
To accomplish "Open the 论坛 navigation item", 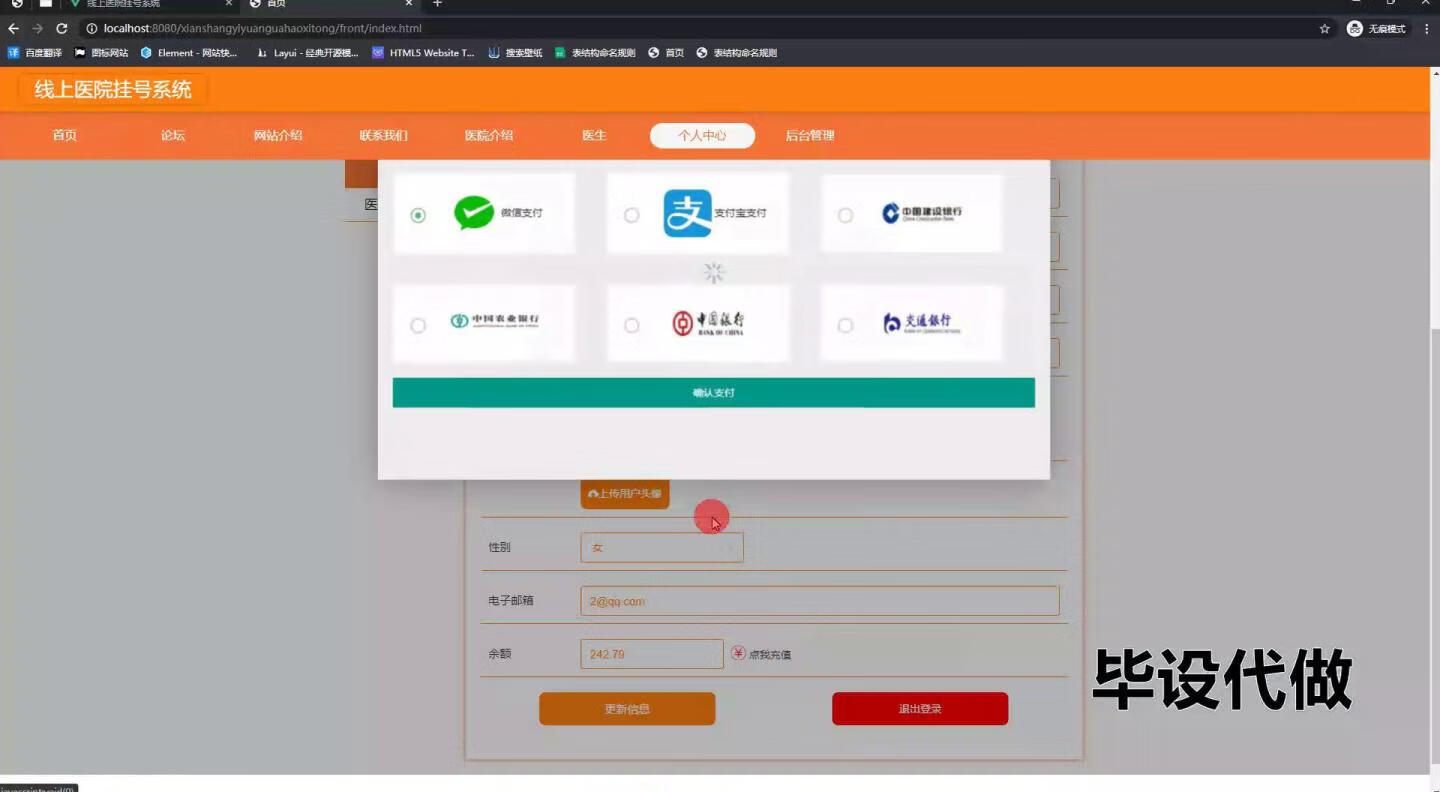I will pos(173,136).
